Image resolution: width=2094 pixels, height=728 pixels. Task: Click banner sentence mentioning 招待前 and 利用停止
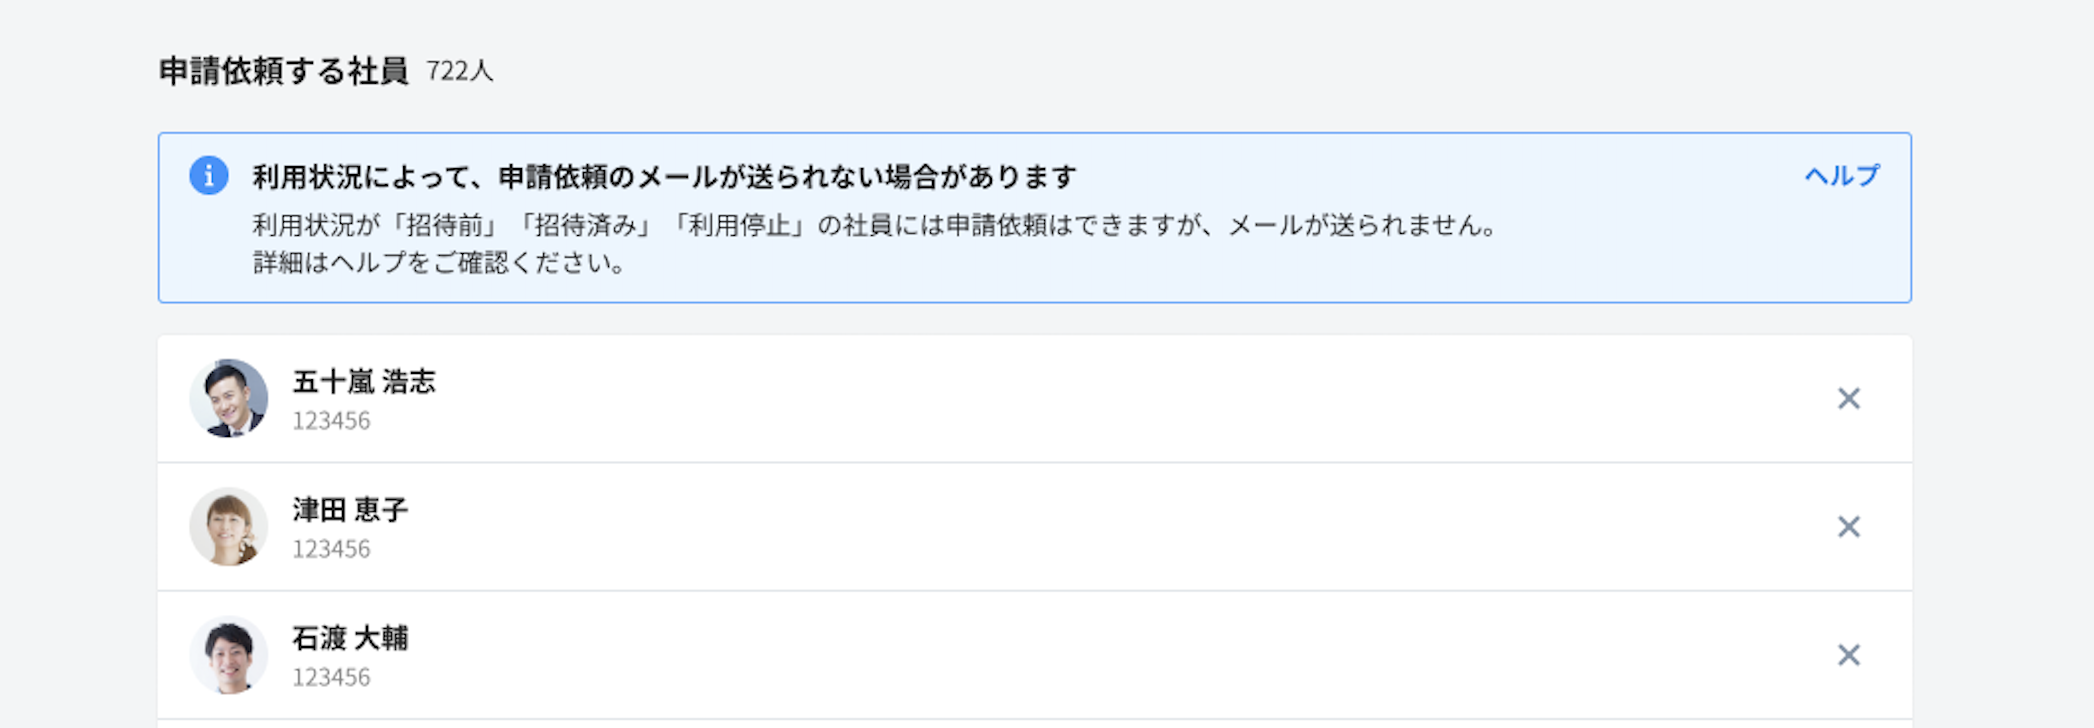[876, 225]
